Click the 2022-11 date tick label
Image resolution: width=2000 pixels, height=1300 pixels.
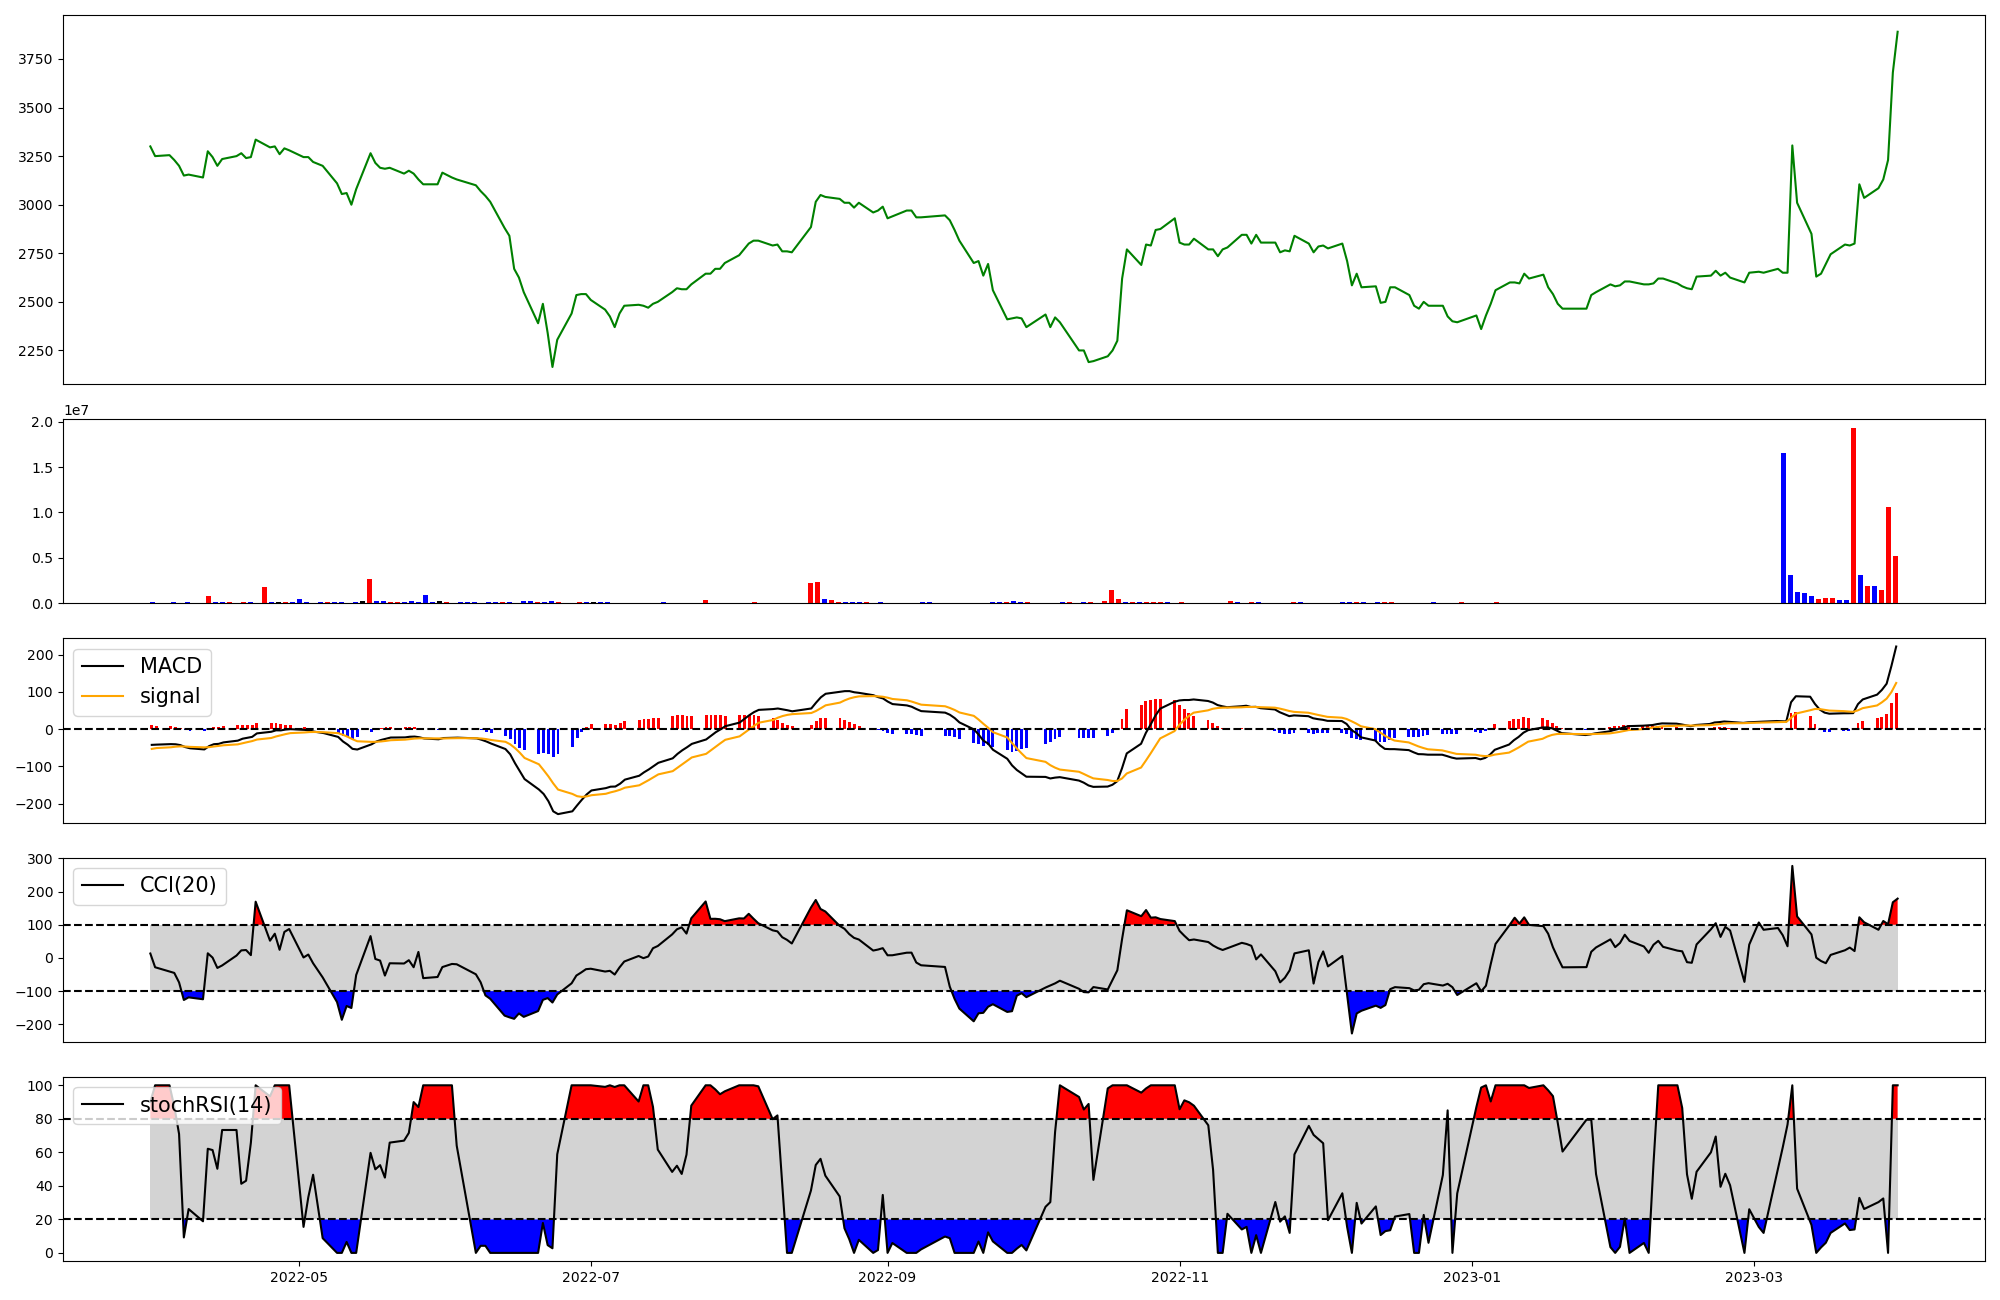click(x=1181, y=1277)
